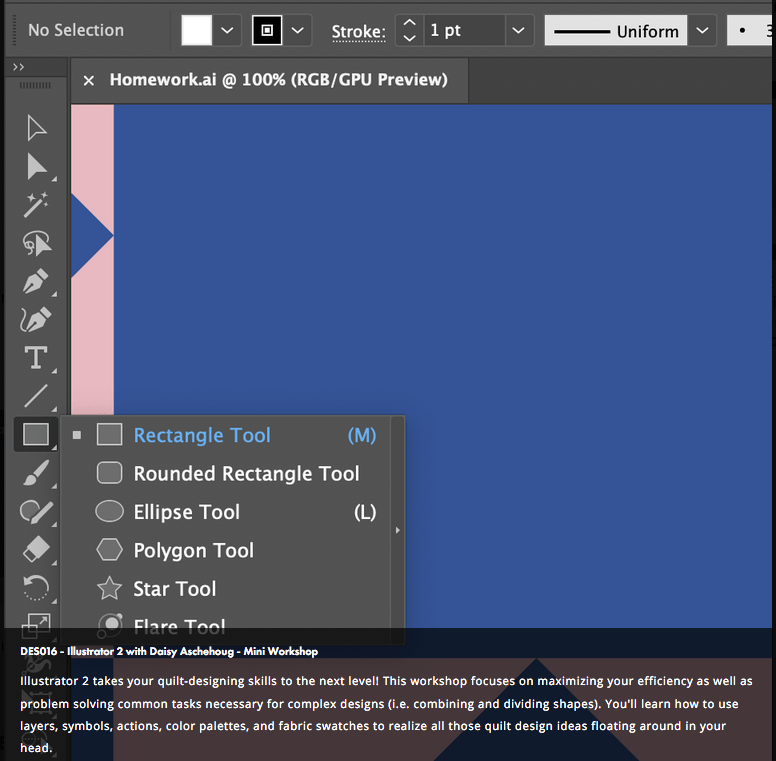Select the Paintbrush tool

36,473
